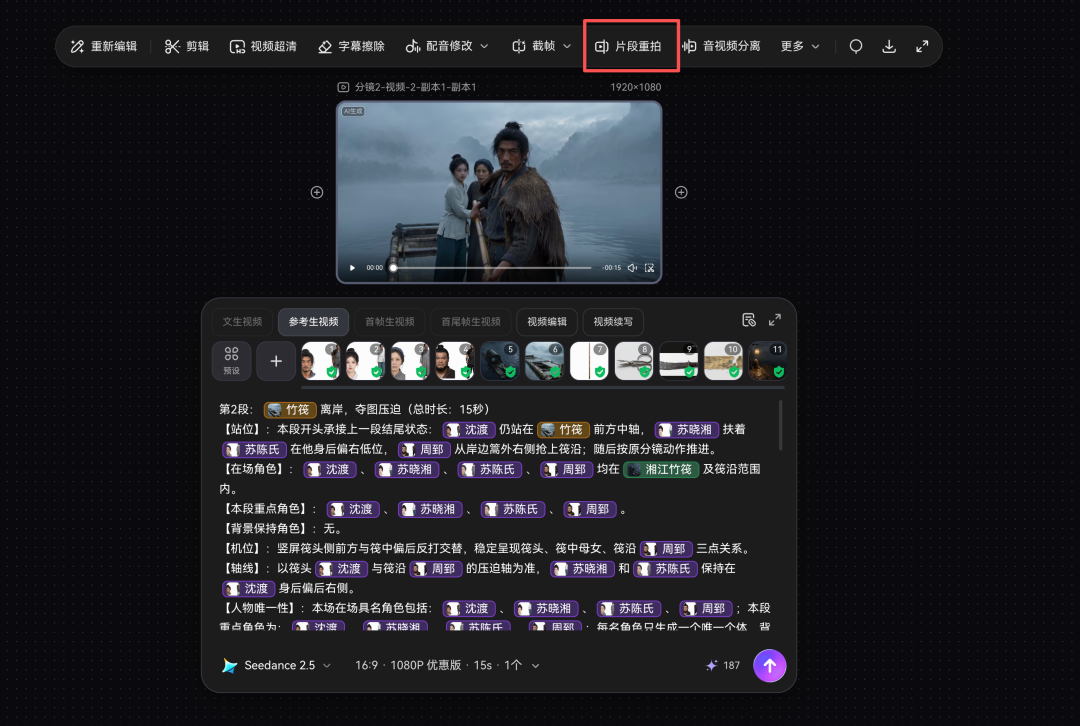The image size is (1080, 726).
Task: Click the prompt history document icon
Action: [x=749, y=320]
